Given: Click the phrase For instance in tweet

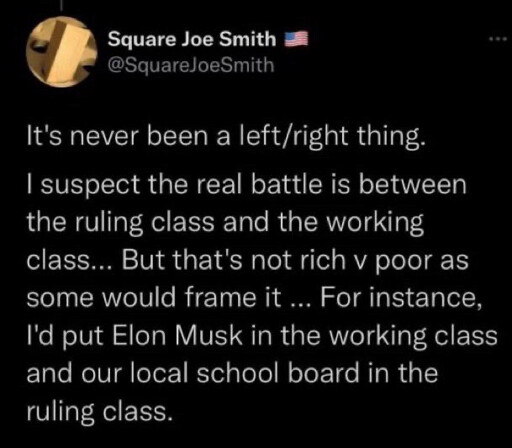Looking at the screenshot, I should pos(401,298).
